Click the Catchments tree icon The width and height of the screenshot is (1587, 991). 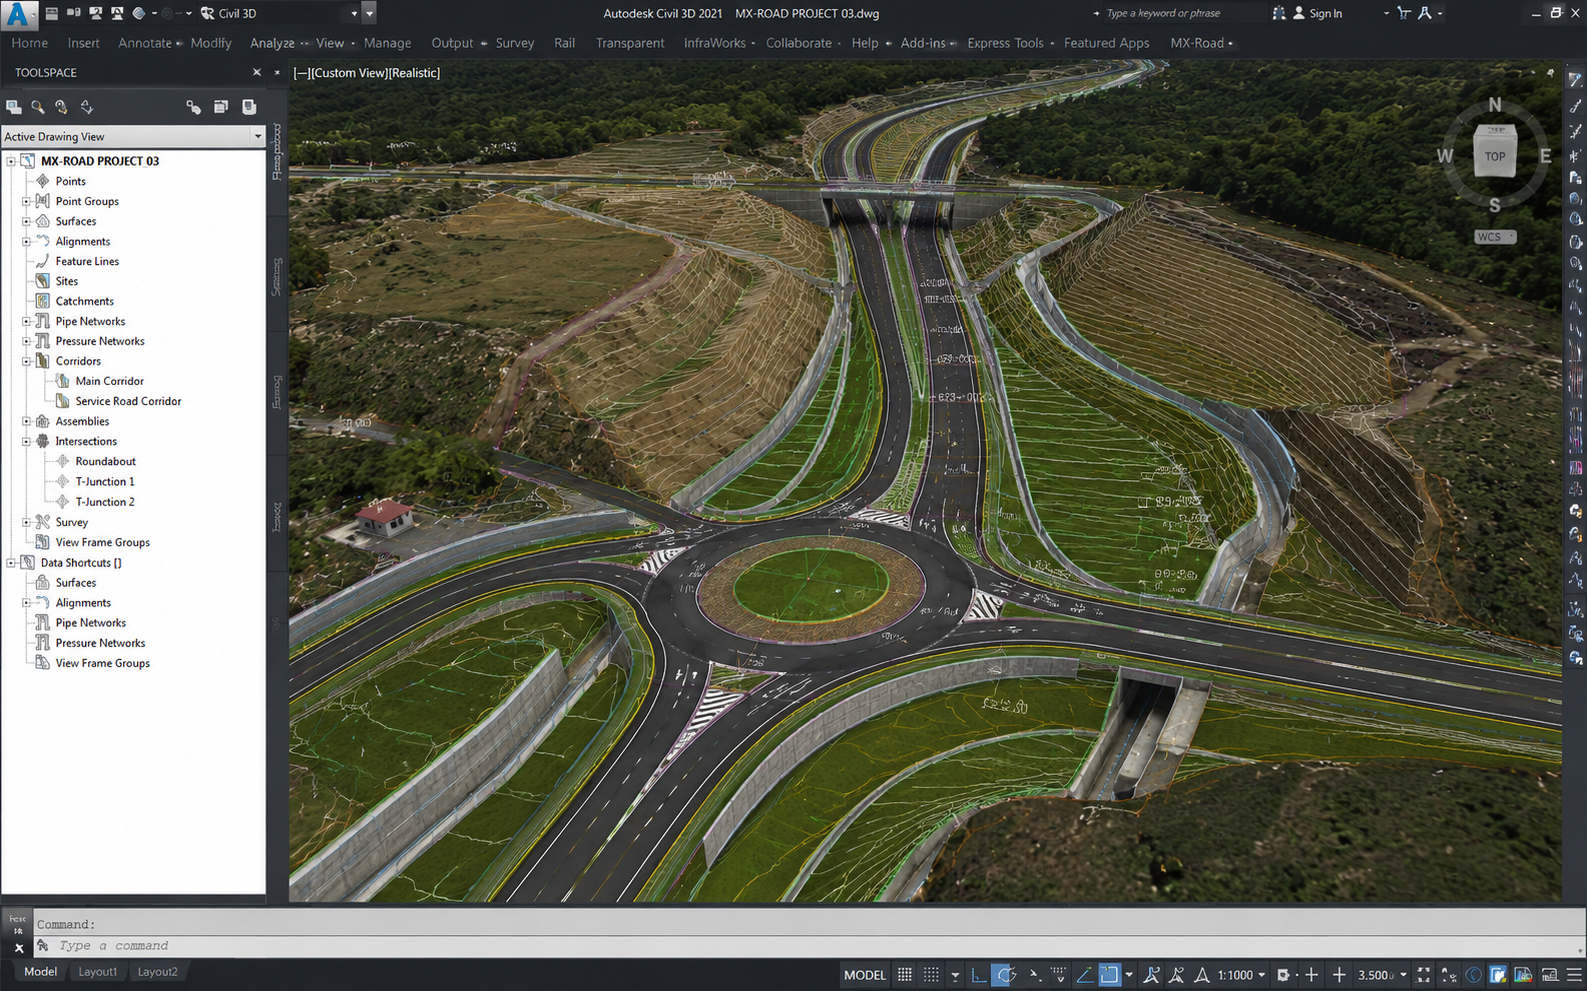(43, 301)
